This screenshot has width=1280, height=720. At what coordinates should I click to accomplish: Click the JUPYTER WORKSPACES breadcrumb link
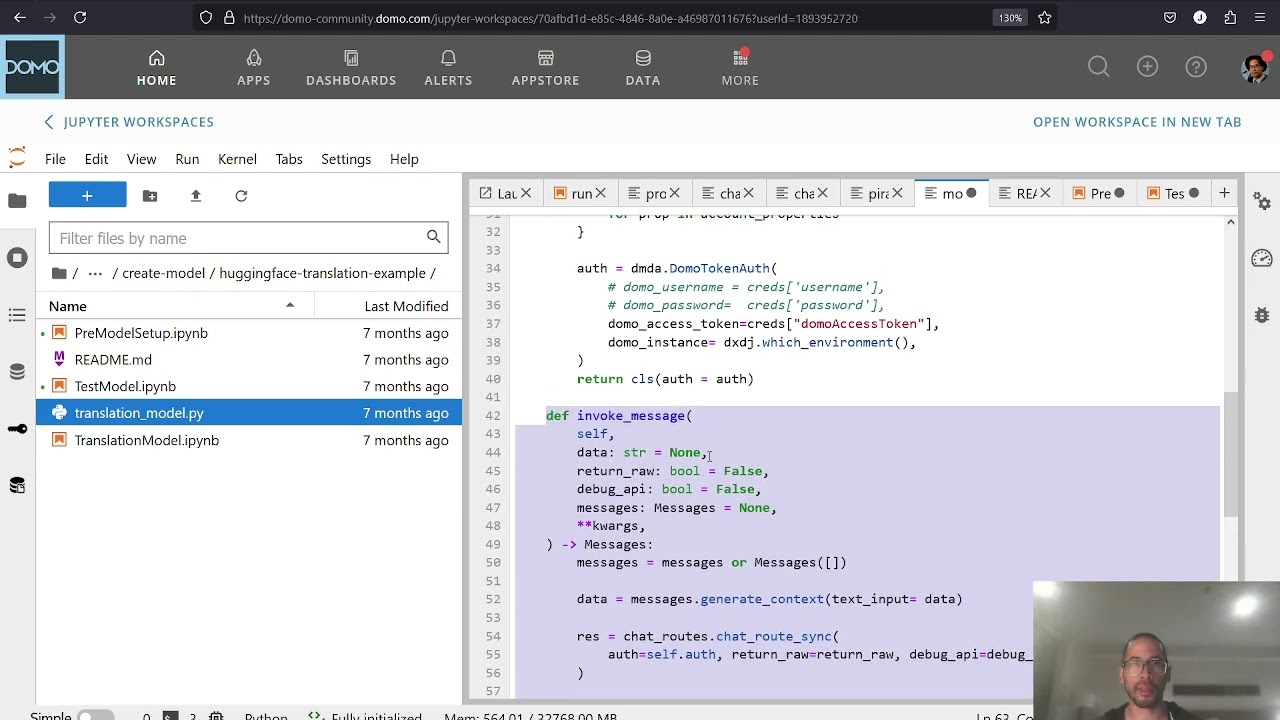tap(138, 122)
